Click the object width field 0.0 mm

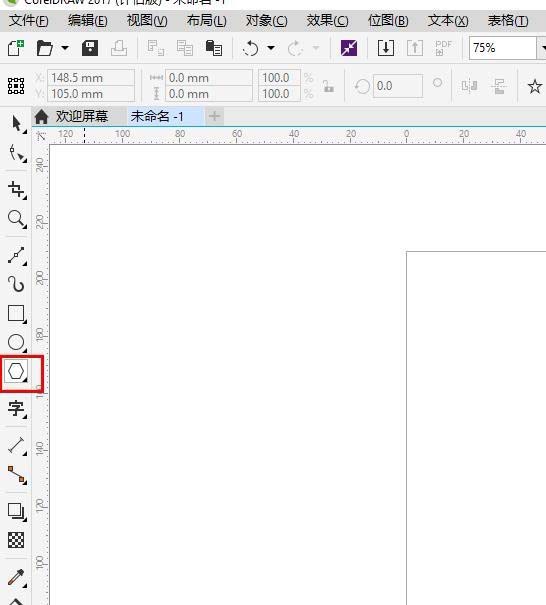pyautogui.click(x=209, y=78)
